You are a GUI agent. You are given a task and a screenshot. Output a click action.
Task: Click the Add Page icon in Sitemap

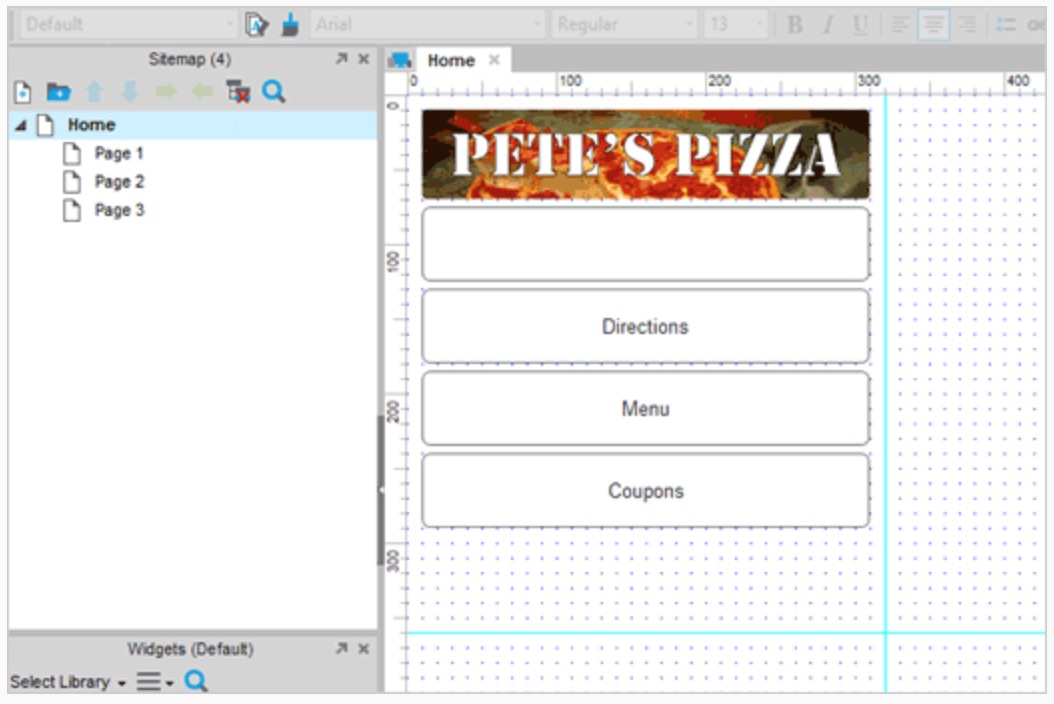click(22, 91)
